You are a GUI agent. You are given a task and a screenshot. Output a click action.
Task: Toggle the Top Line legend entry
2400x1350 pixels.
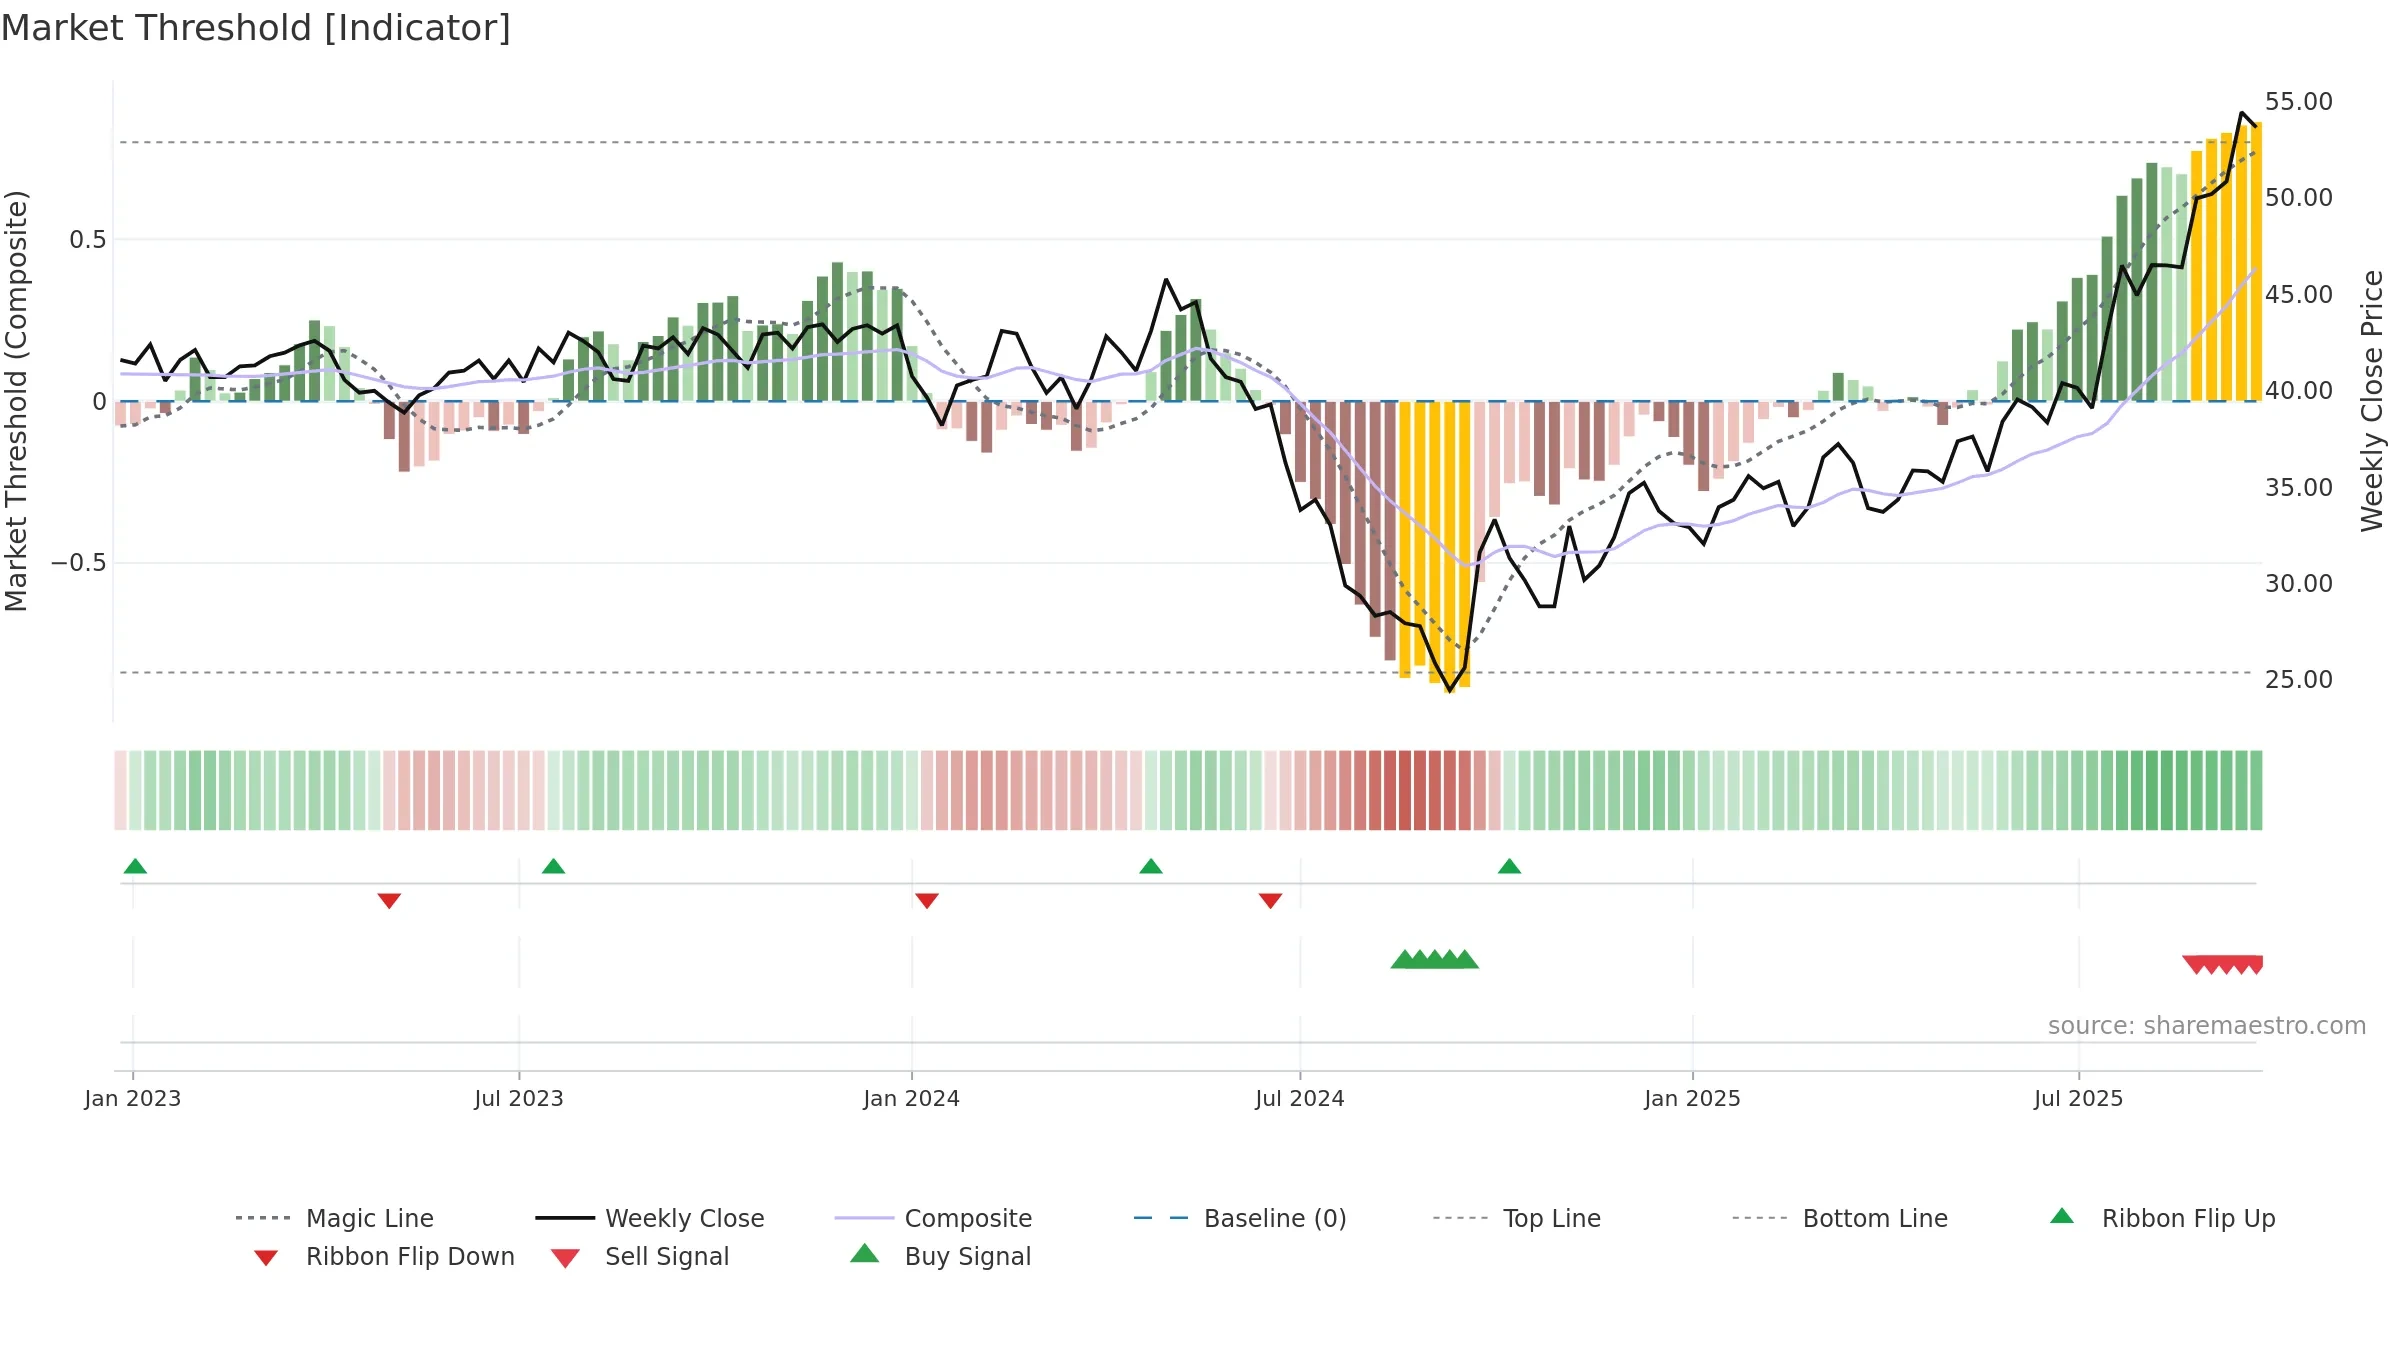[1517, 1218]
